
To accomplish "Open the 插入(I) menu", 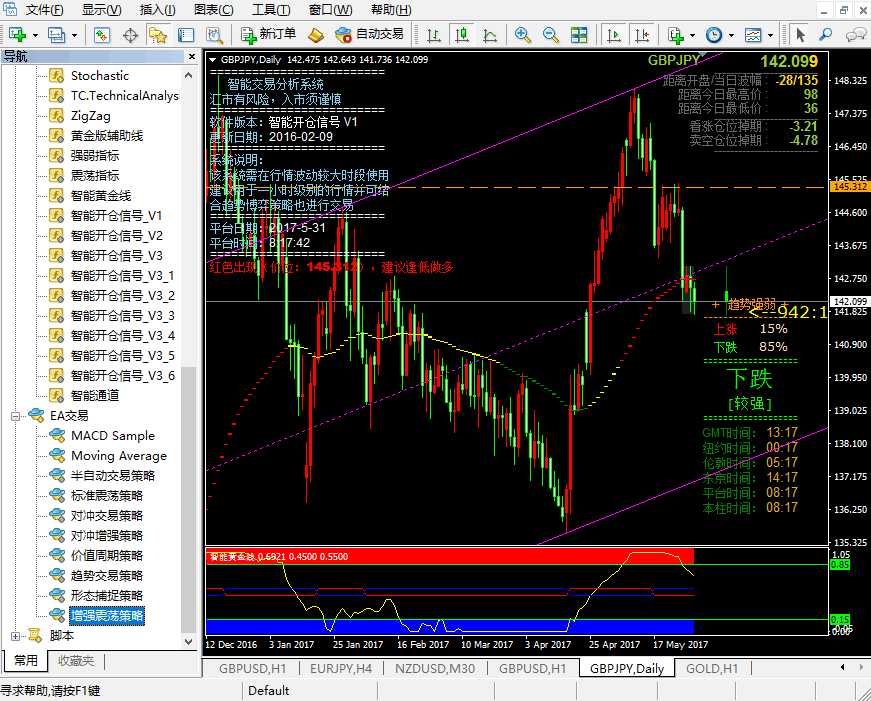I will [x=157, y=10].
